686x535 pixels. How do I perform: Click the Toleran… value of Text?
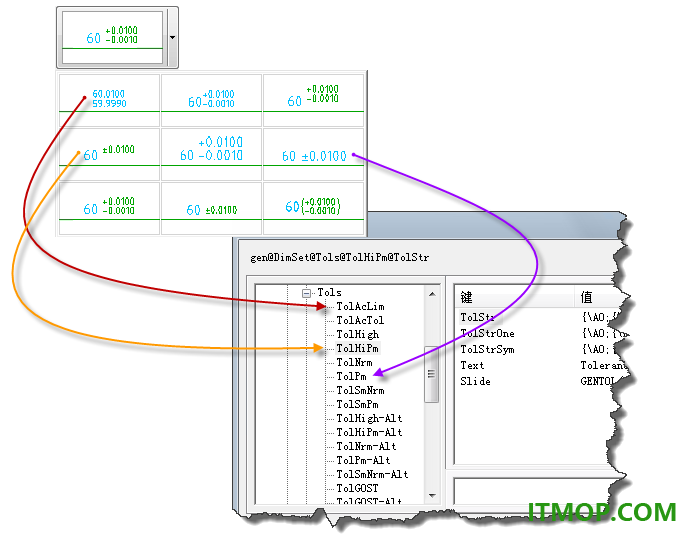603,365
